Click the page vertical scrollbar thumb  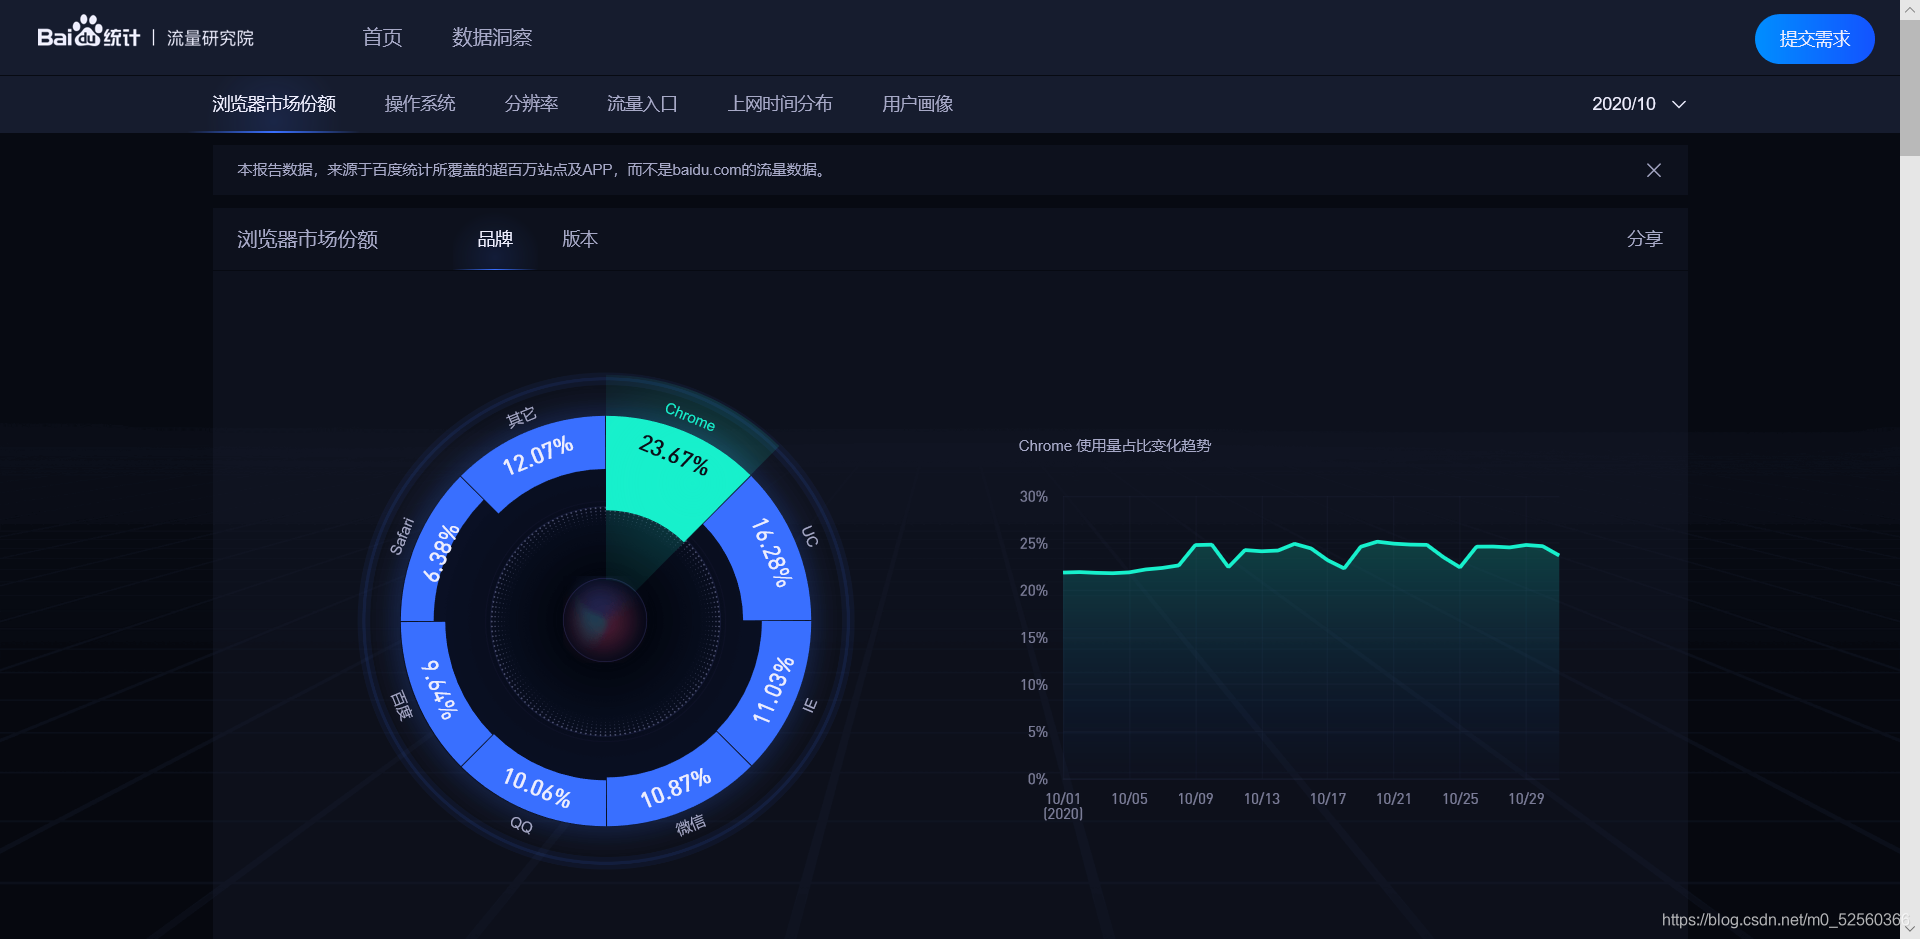coord(1910,88)
